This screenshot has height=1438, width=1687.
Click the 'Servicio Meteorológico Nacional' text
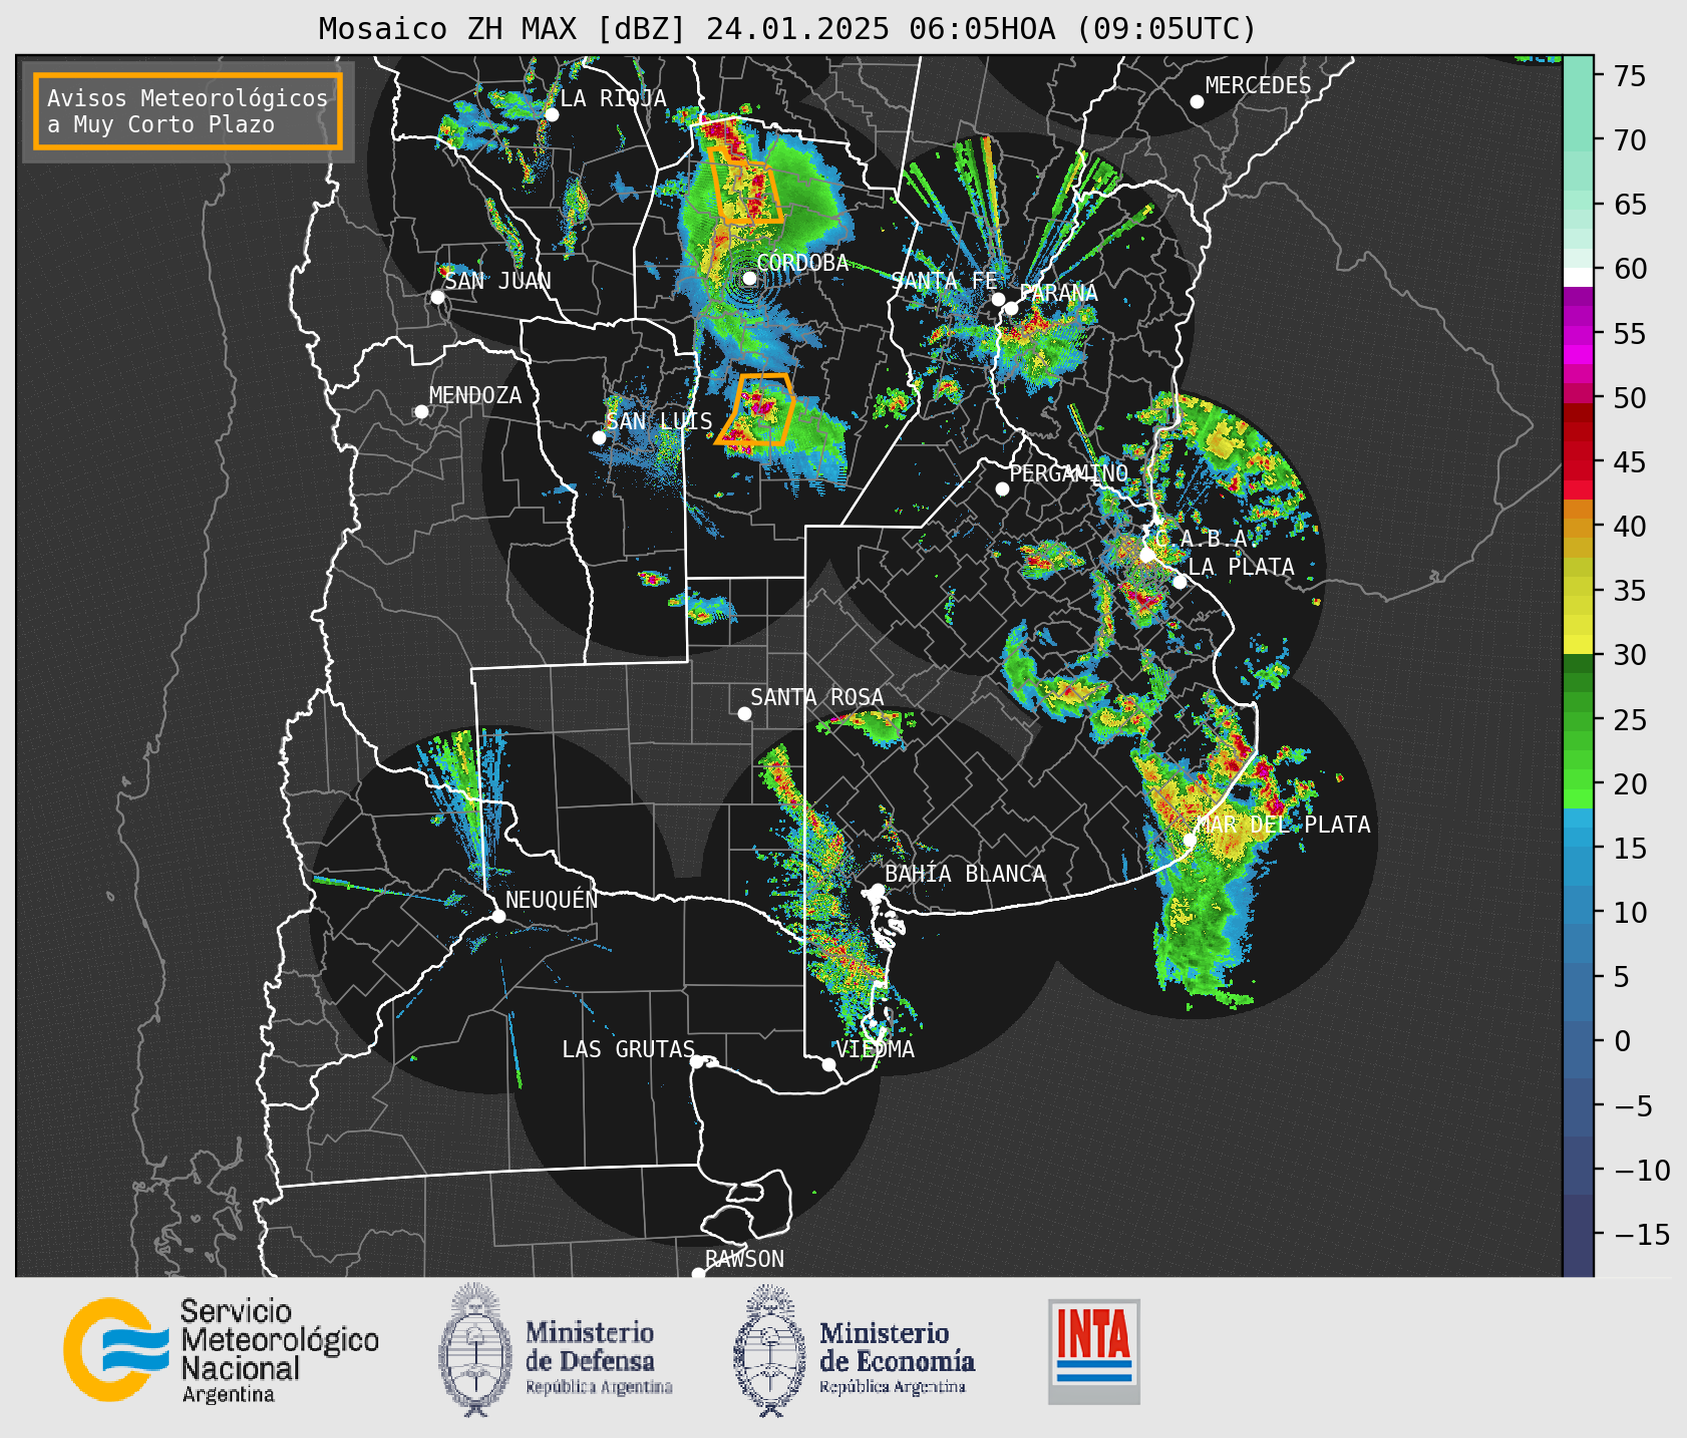[x=280, y=1339]
